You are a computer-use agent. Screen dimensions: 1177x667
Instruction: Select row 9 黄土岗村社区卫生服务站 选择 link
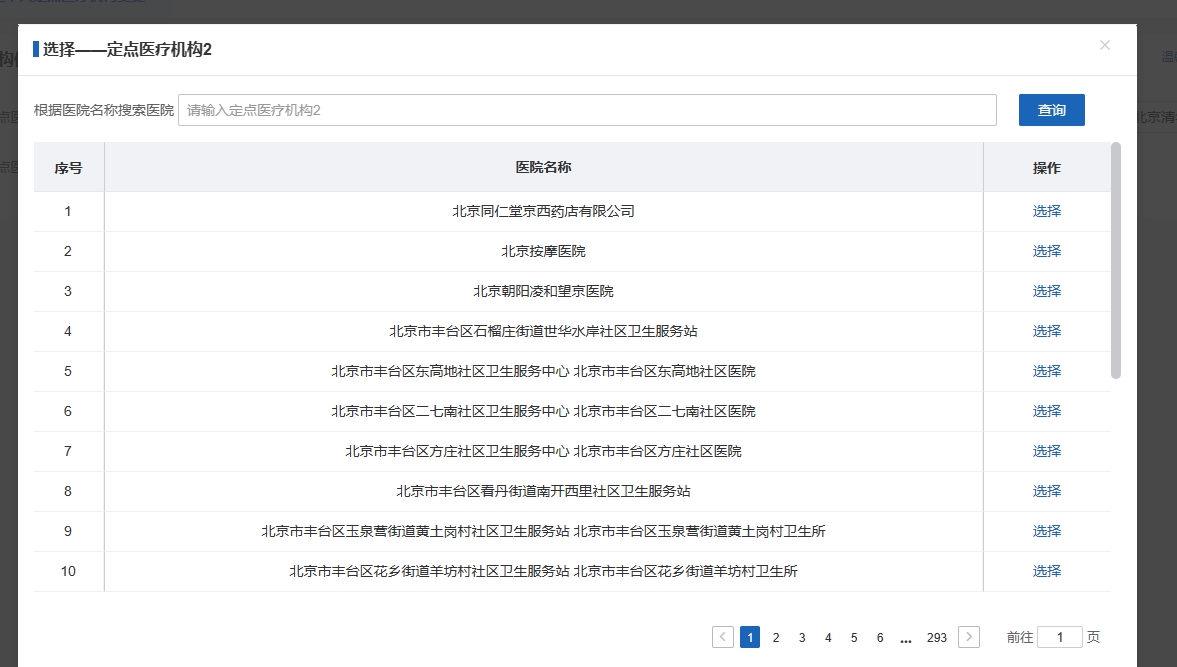[x=1046, y=531]
